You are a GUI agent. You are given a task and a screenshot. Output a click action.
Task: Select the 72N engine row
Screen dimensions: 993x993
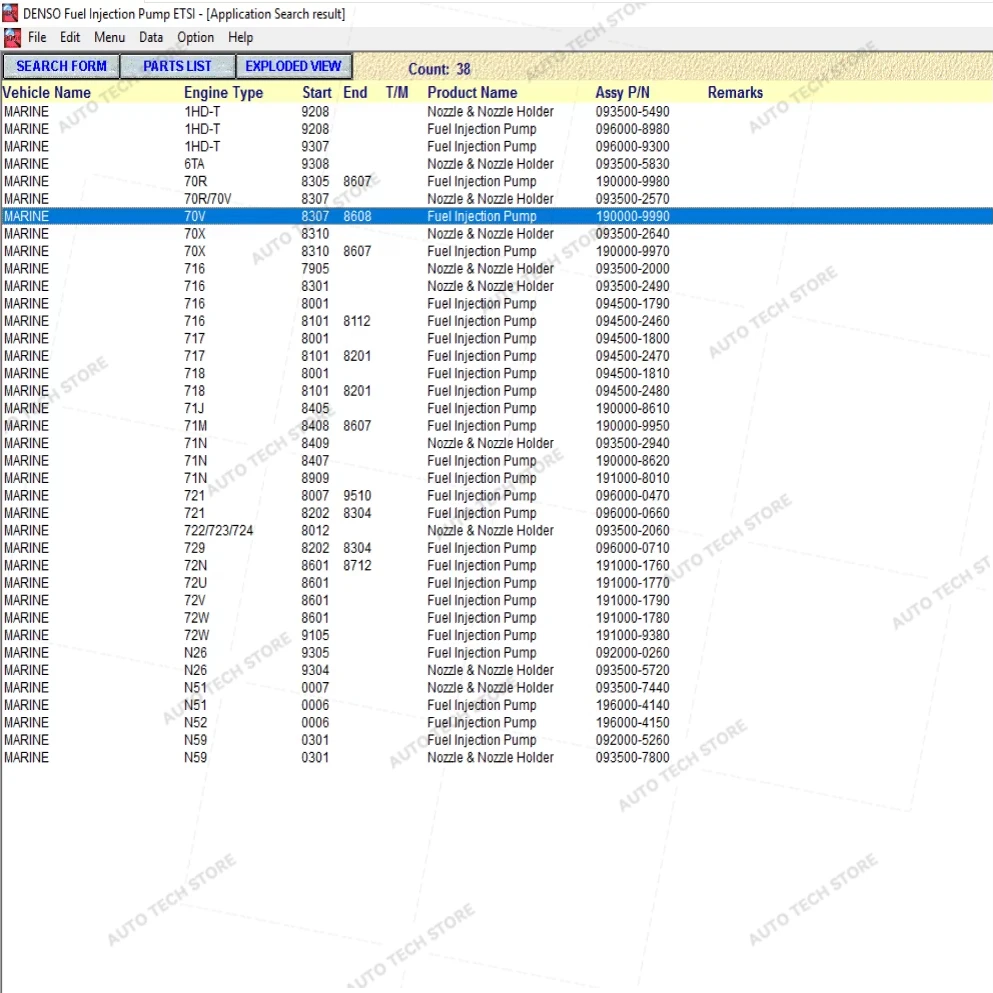click(496, 566)
